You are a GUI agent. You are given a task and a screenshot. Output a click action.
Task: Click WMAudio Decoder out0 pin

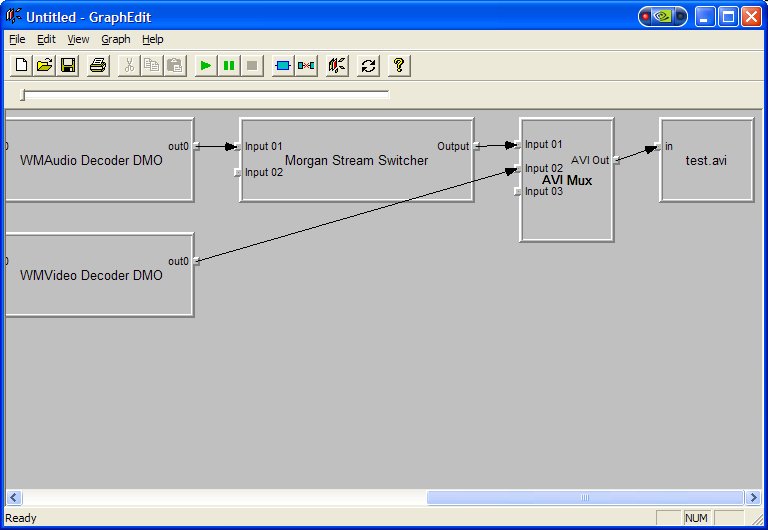[196, 146]
